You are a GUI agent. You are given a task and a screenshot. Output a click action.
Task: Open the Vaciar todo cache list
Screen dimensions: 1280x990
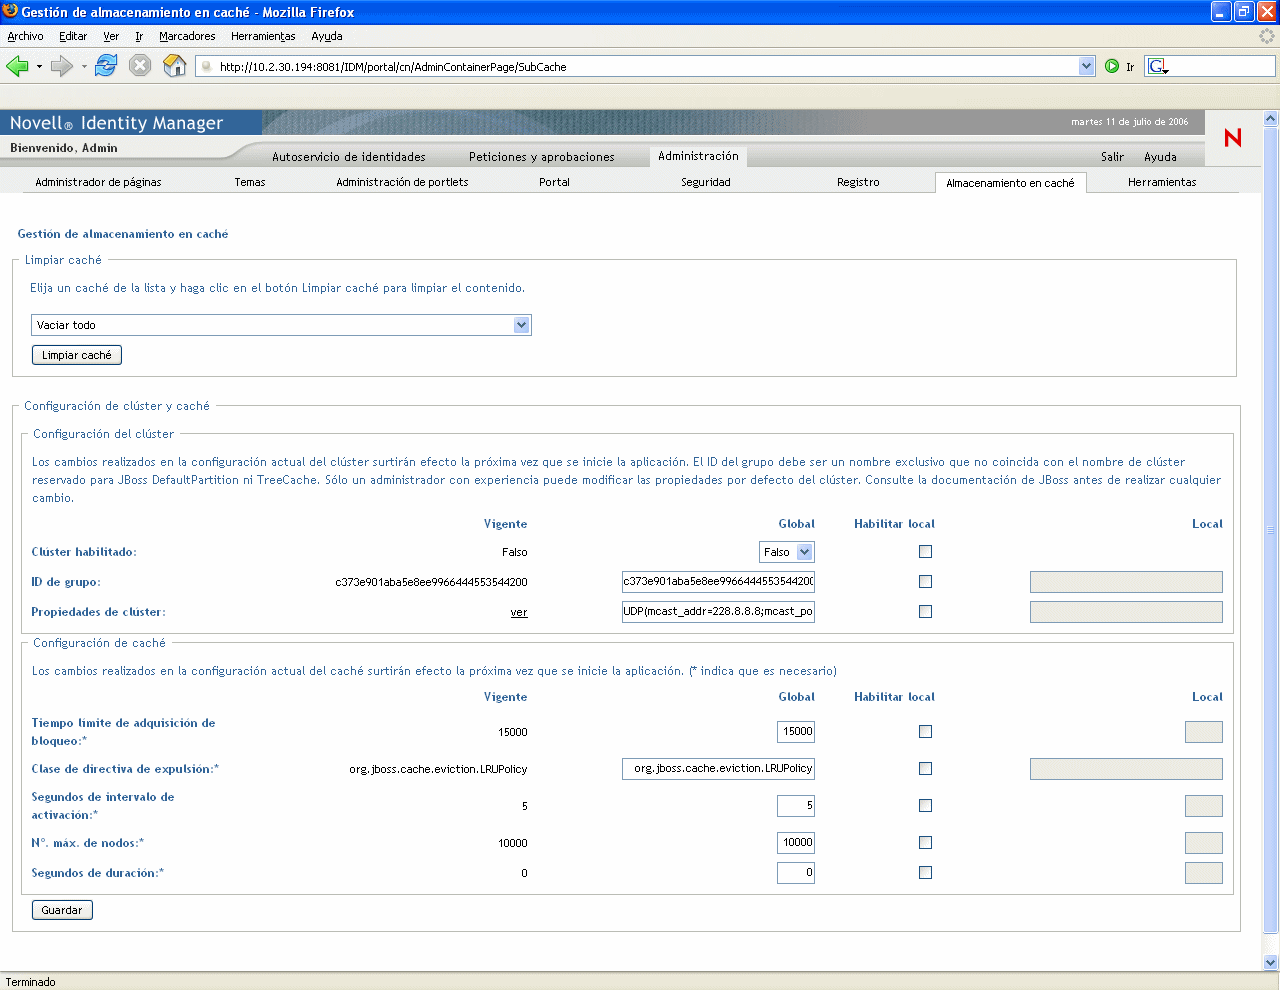pyautogui.click(x=281, y=325)
